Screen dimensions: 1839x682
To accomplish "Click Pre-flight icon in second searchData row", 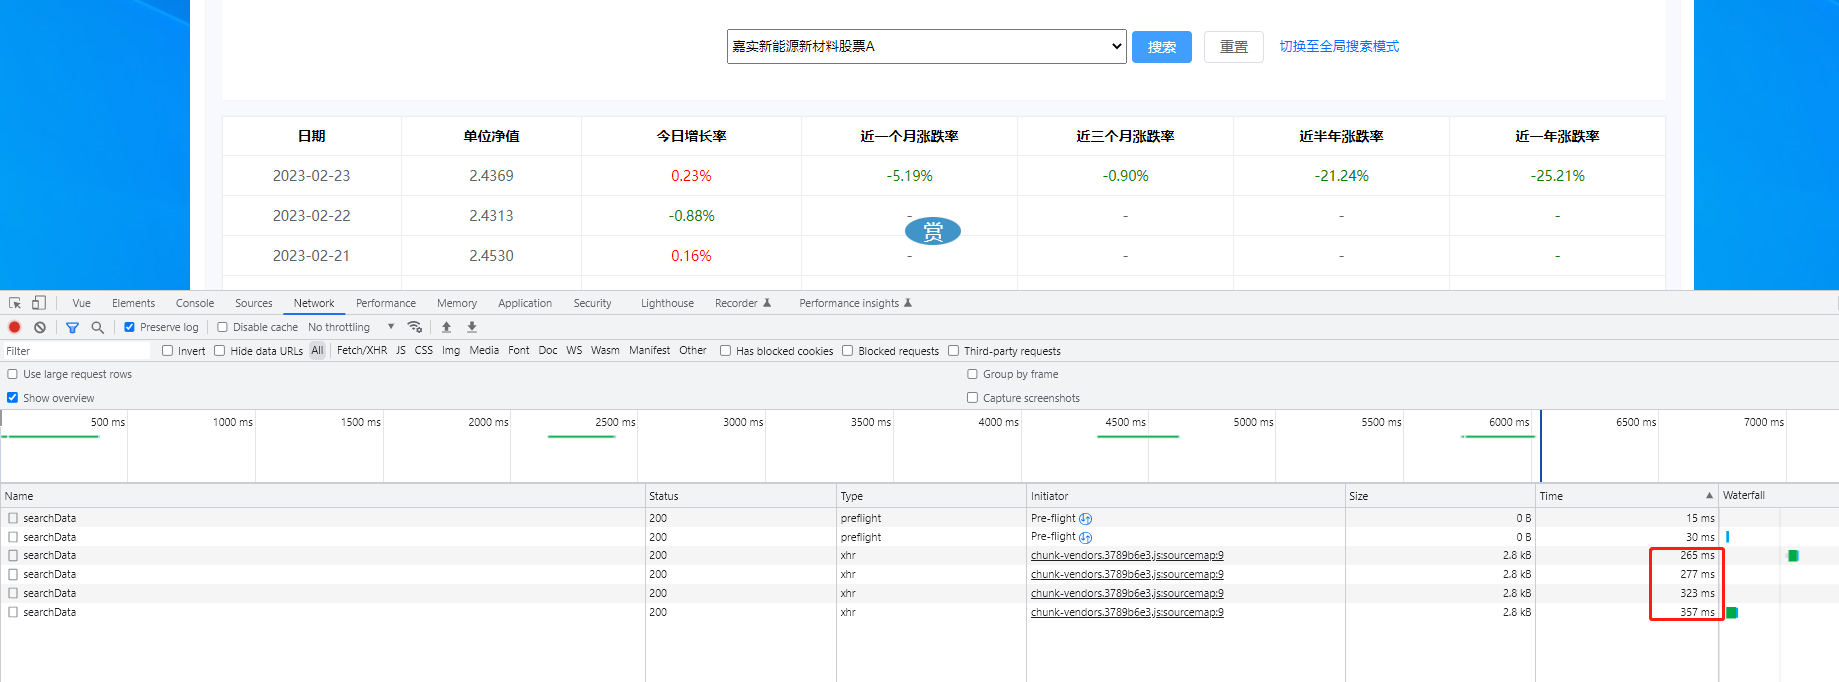I will [x=1086, y=538].
